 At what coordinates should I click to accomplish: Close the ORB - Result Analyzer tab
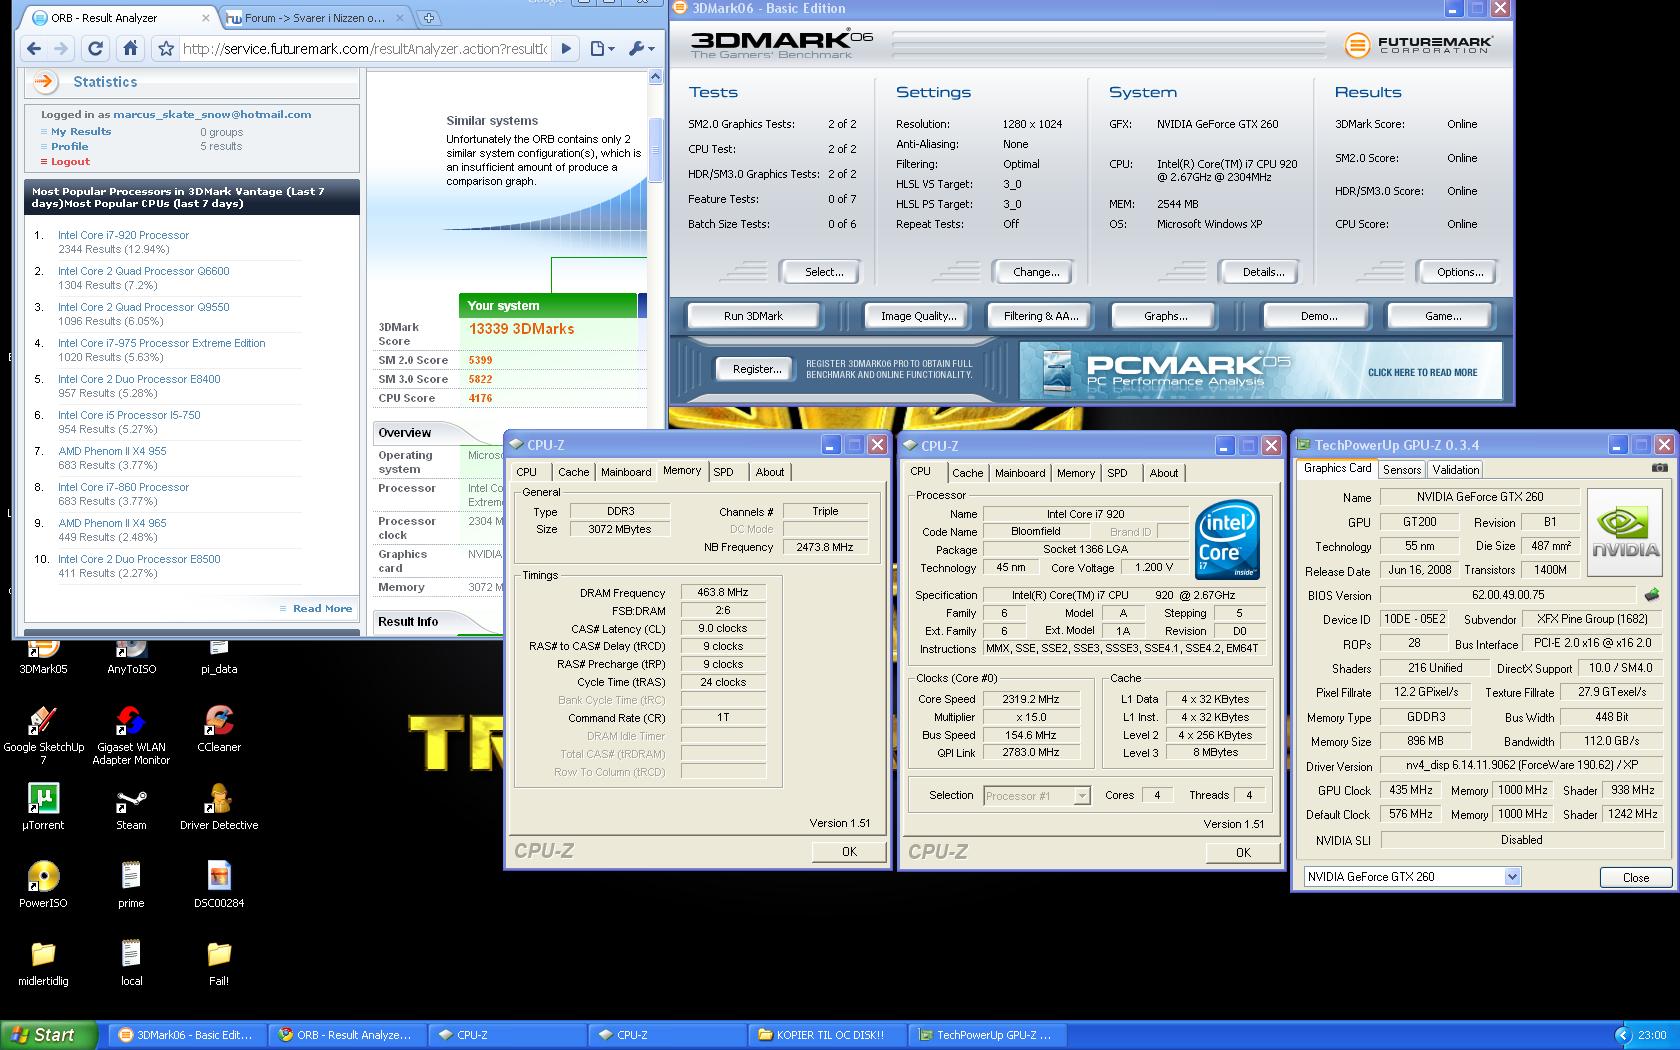click(x=206, y=18)
